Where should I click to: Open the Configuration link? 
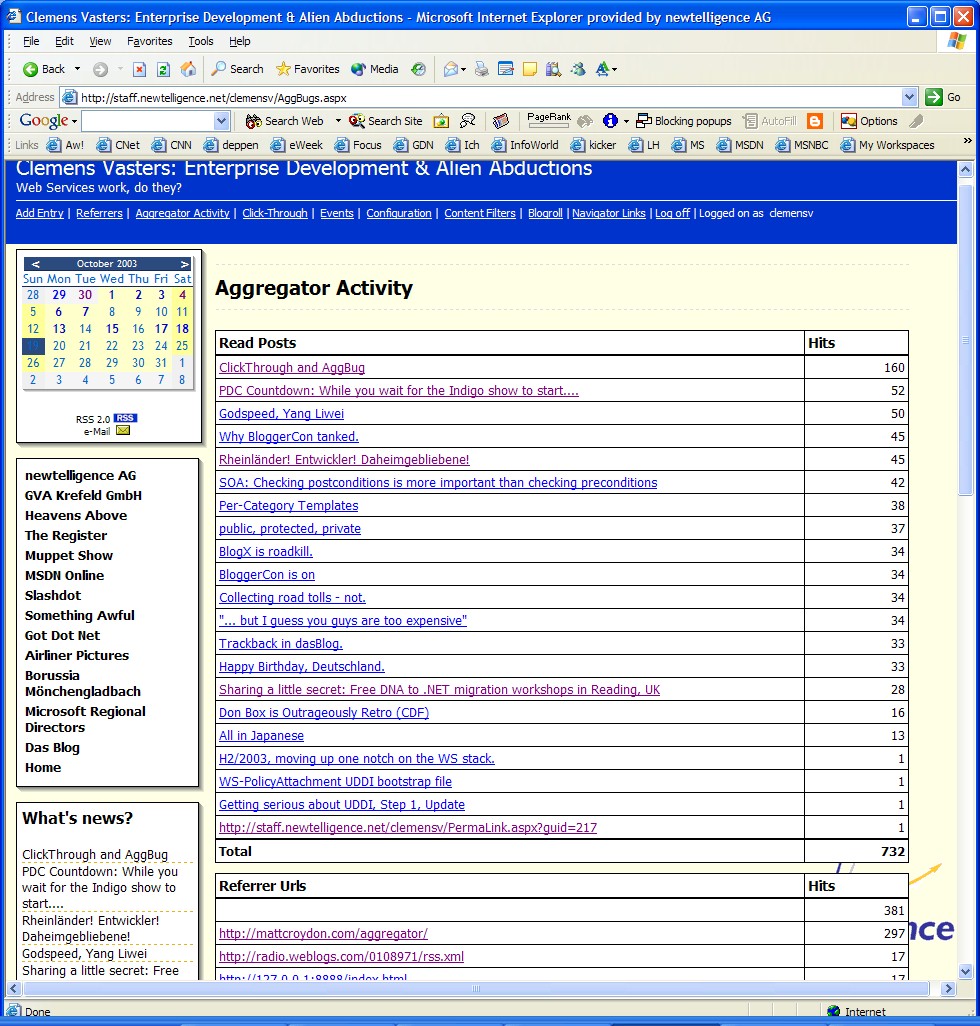click(399, 213)
